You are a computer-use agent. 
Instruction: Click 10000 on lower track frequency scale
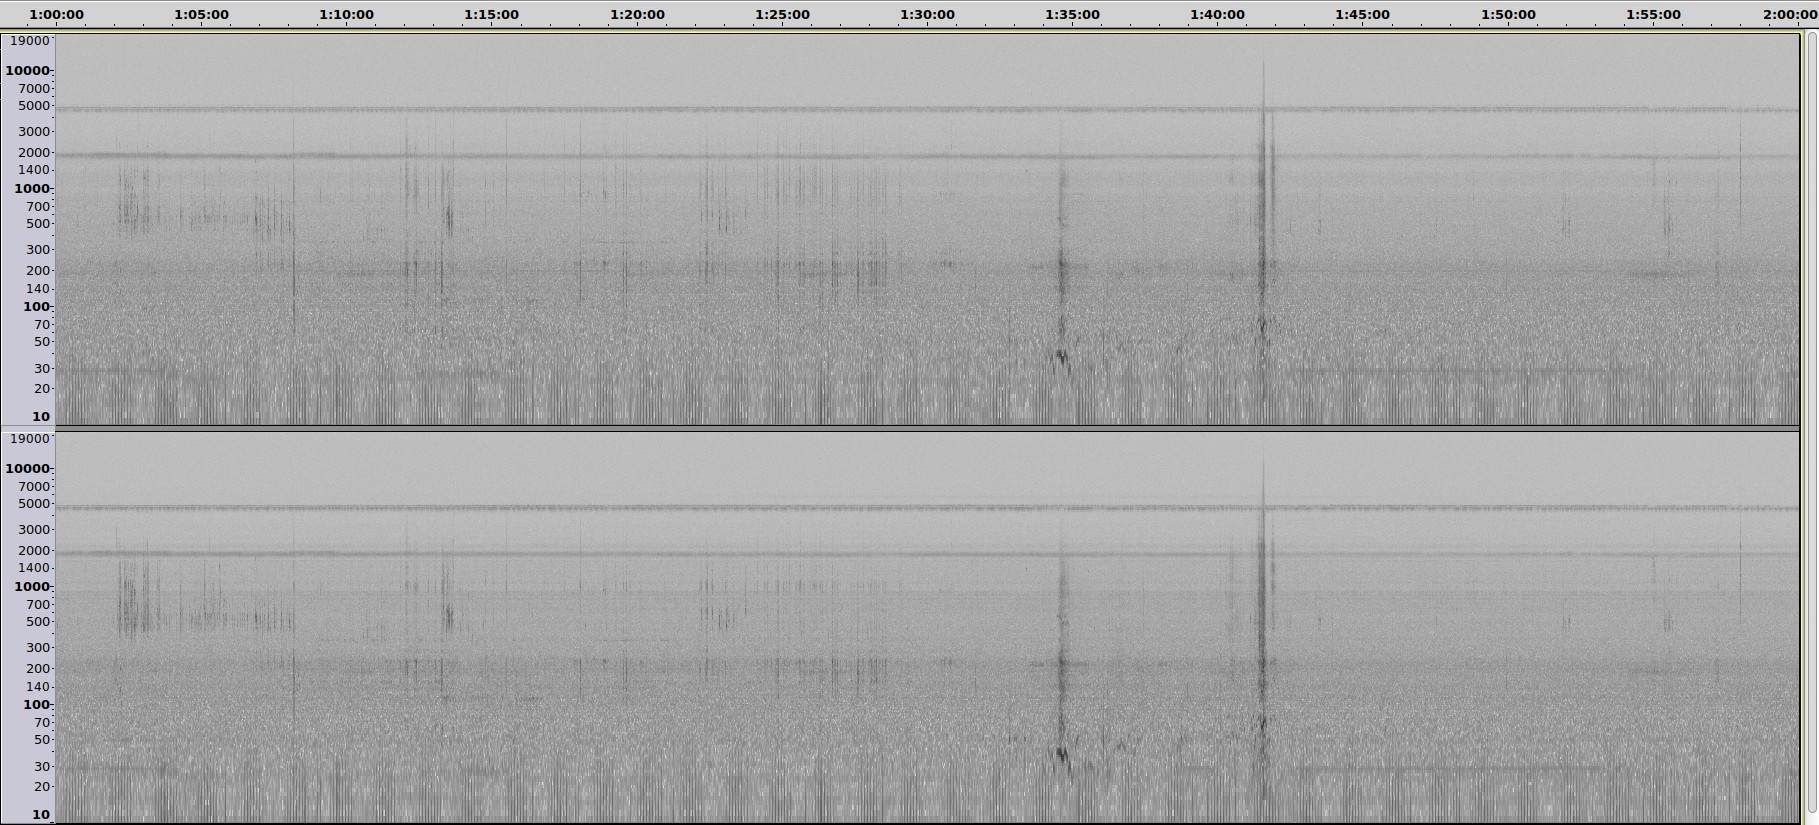tap(27, 469)
